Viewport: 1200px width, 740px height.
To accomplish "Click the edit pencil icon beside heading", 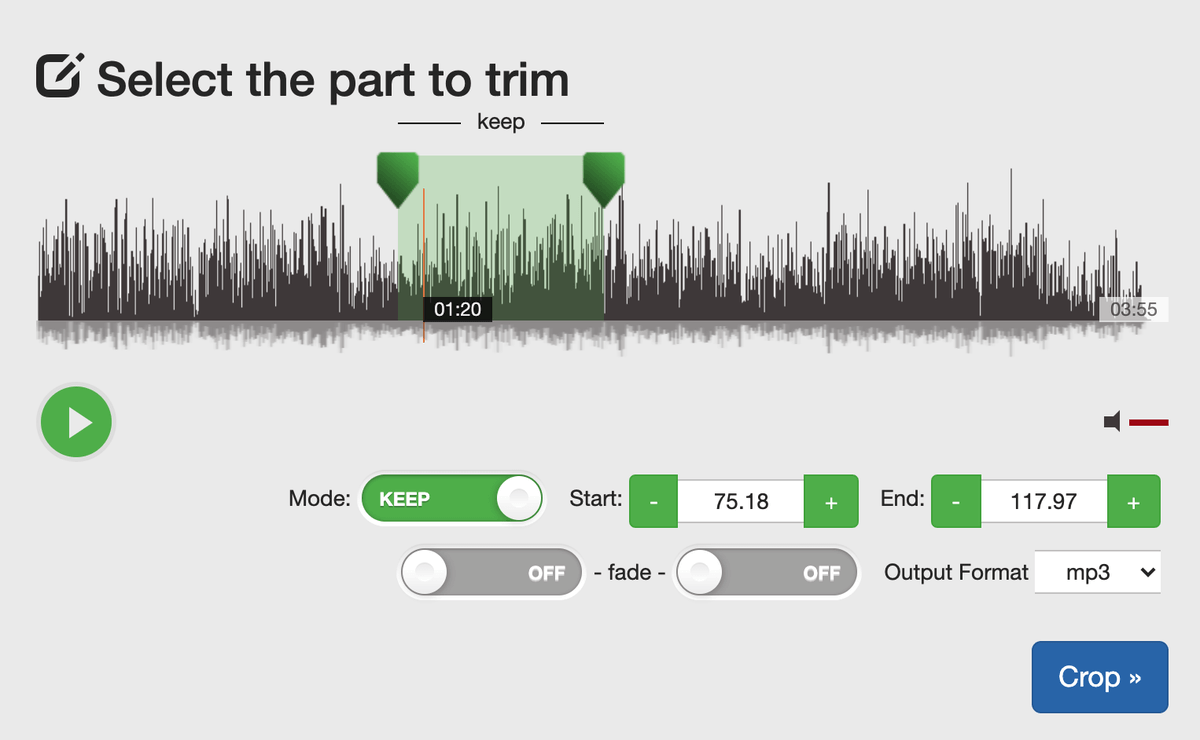I will pos(60,75).
